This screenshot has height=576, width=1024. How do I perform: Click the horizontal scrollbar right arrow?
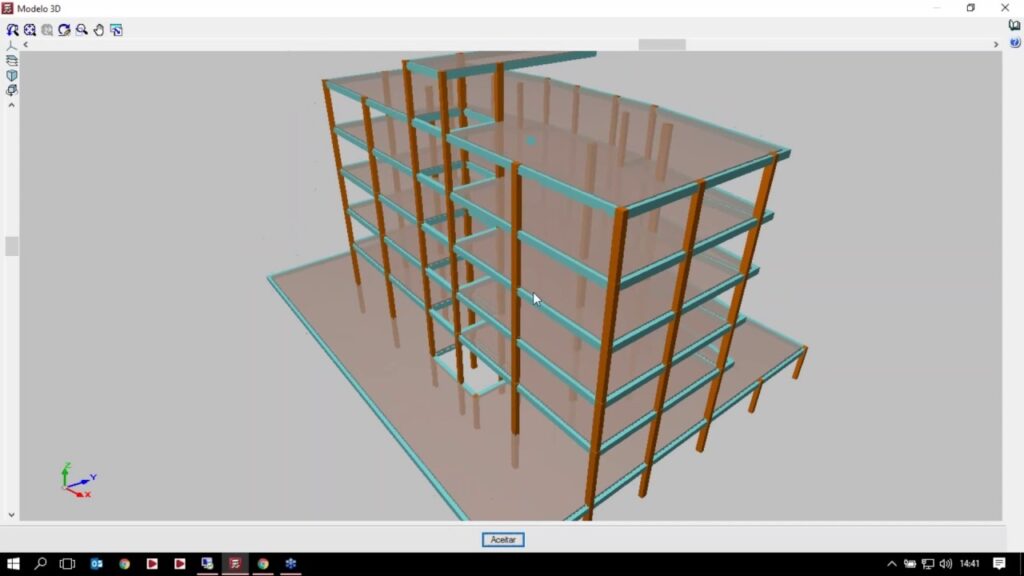pos(996,45)
